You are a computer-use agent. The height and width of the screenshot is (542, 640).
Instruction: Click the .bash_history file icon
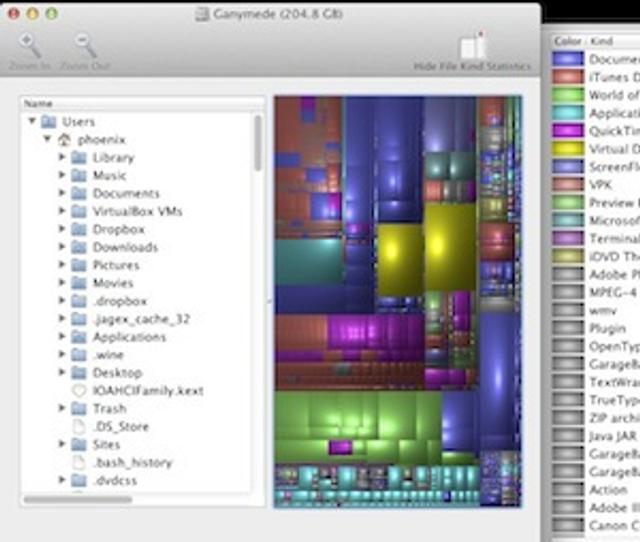click(x=79, y=463)
